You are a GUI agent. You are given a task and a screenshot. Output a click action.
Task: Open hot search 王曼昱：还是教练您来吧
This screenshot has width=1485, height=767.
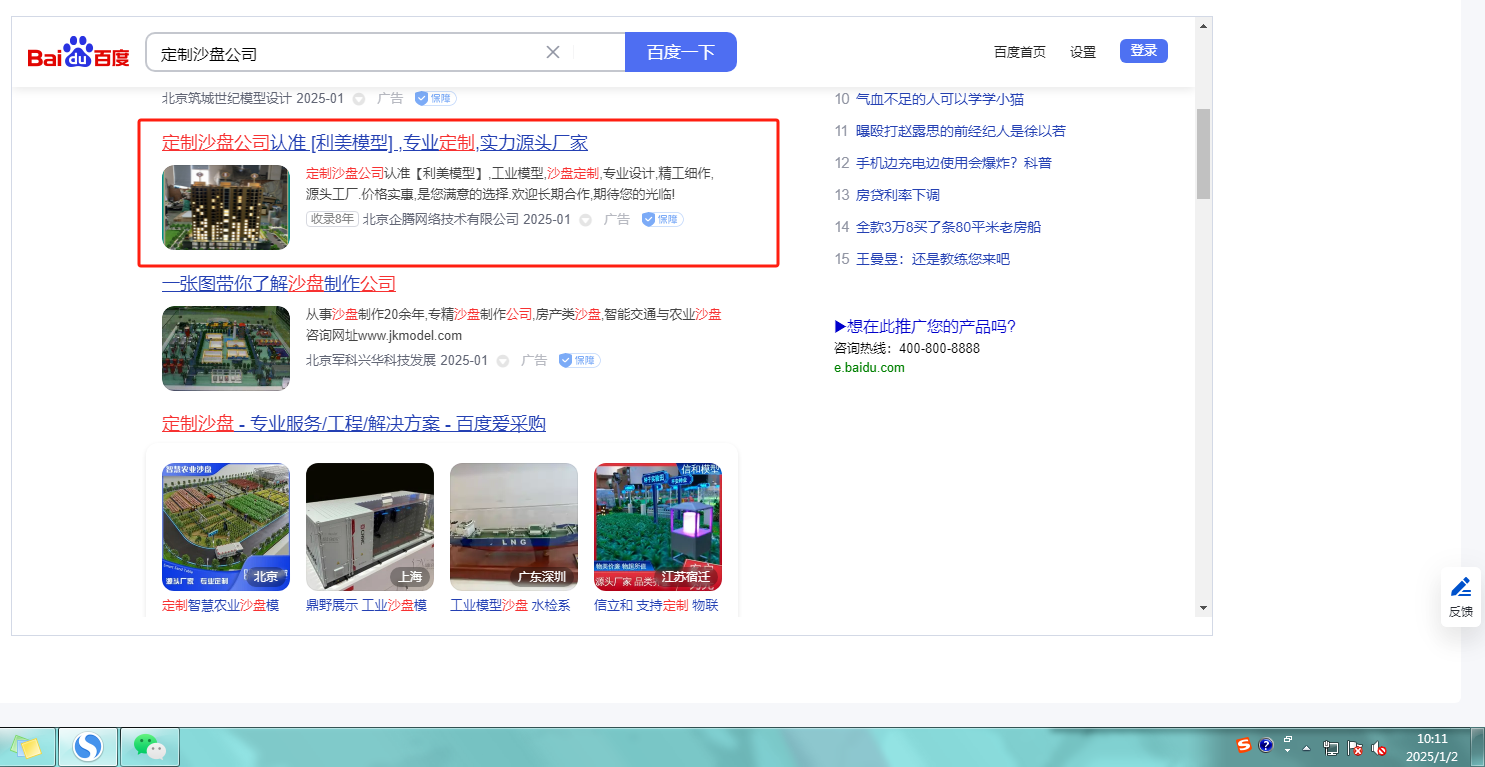[933, 259]
